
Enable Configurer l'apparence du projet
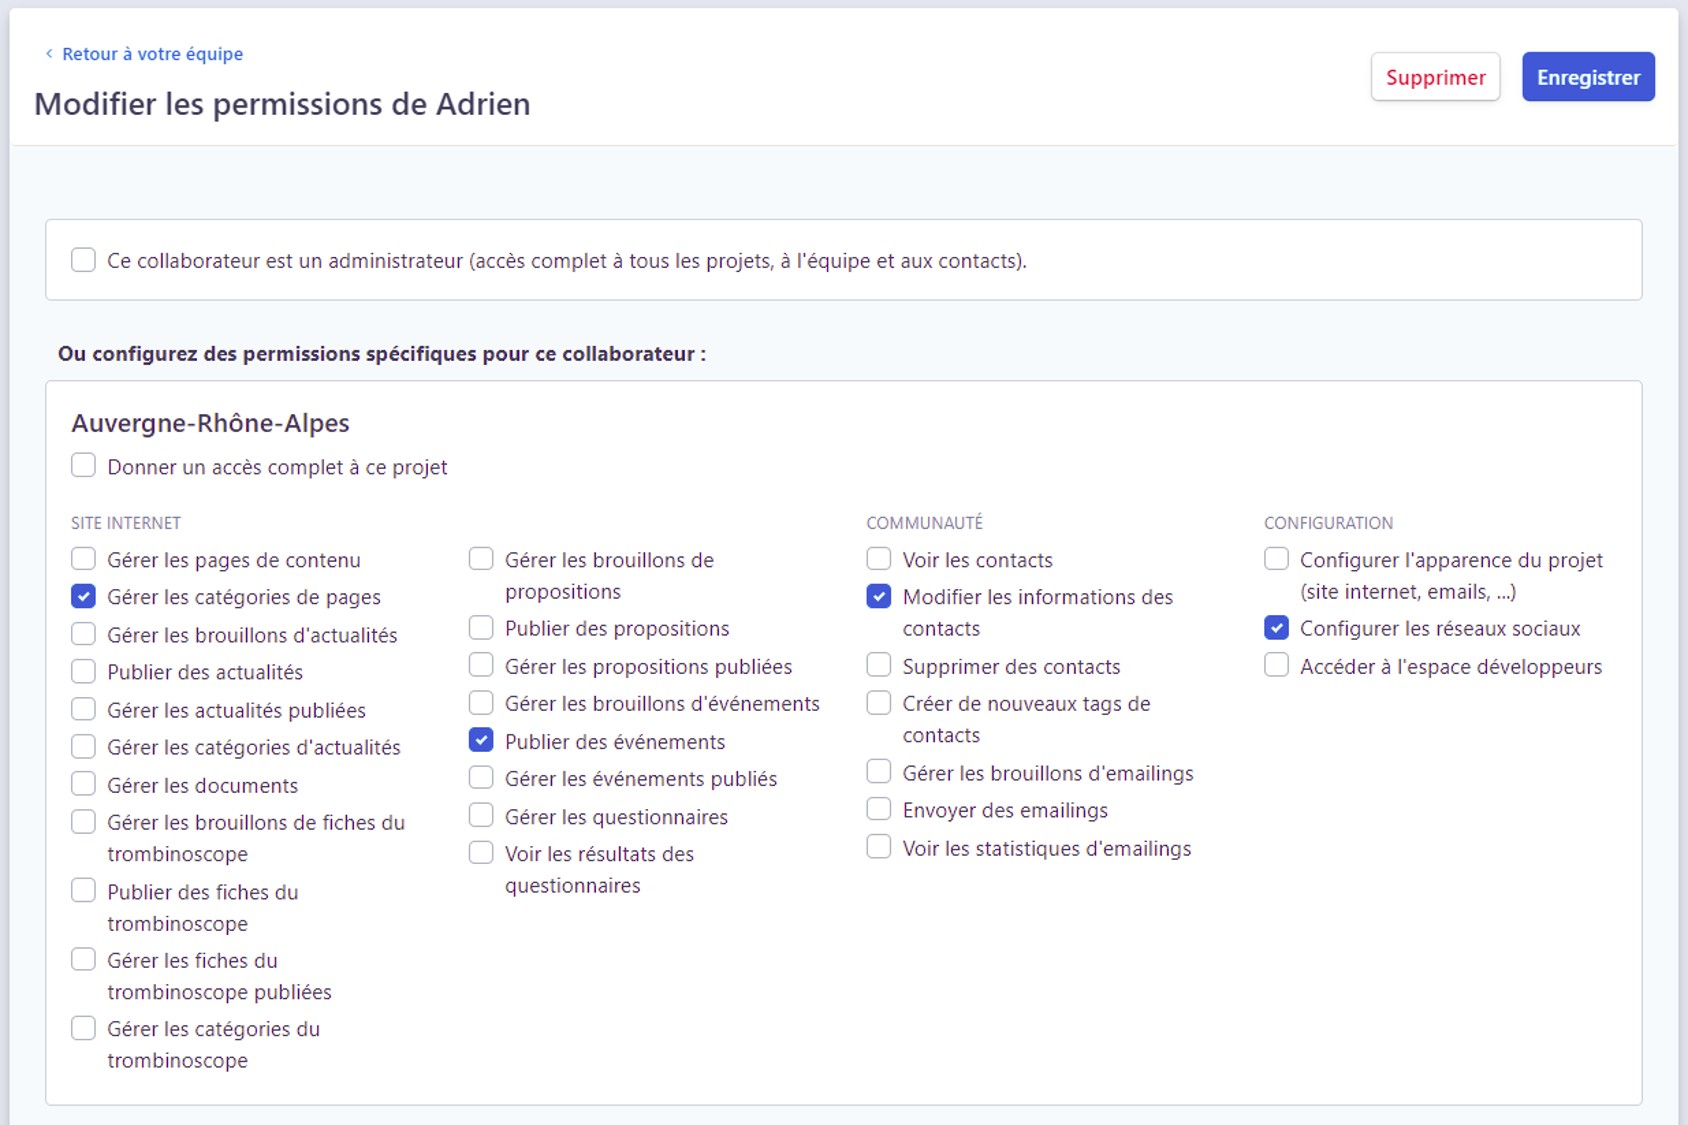pos(1276,559)
